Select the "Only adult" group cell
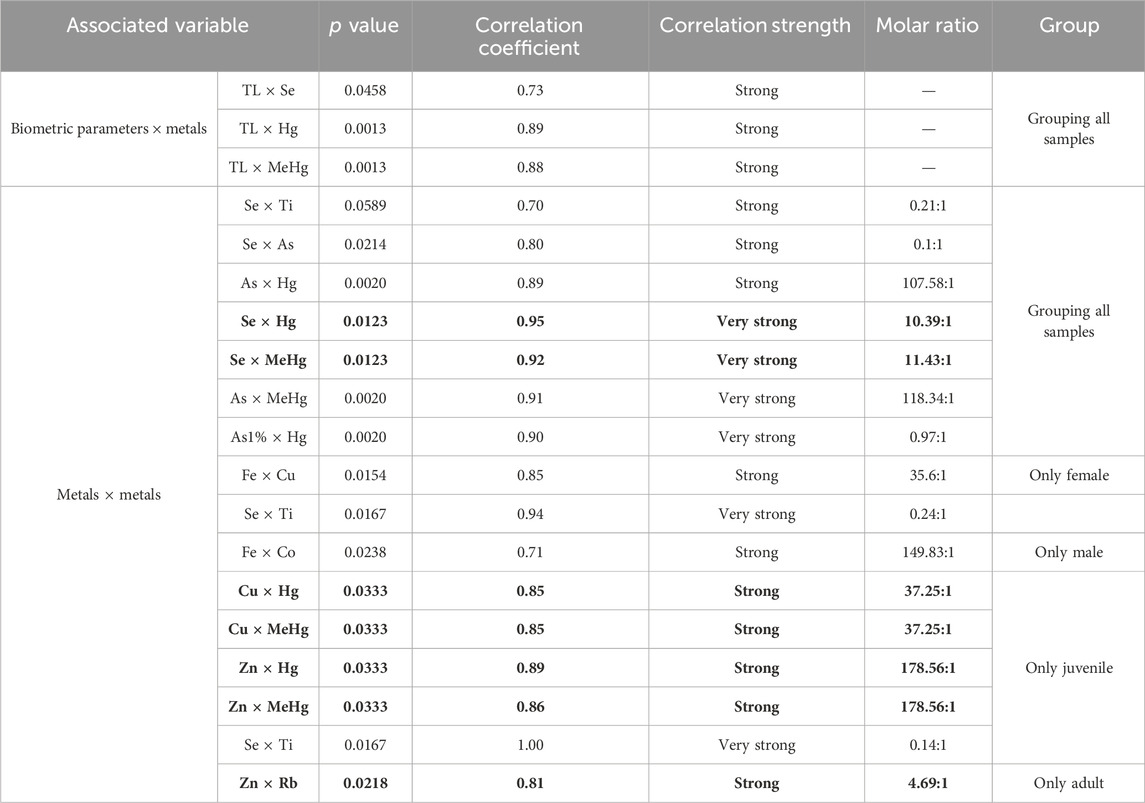 [1068, 784]
